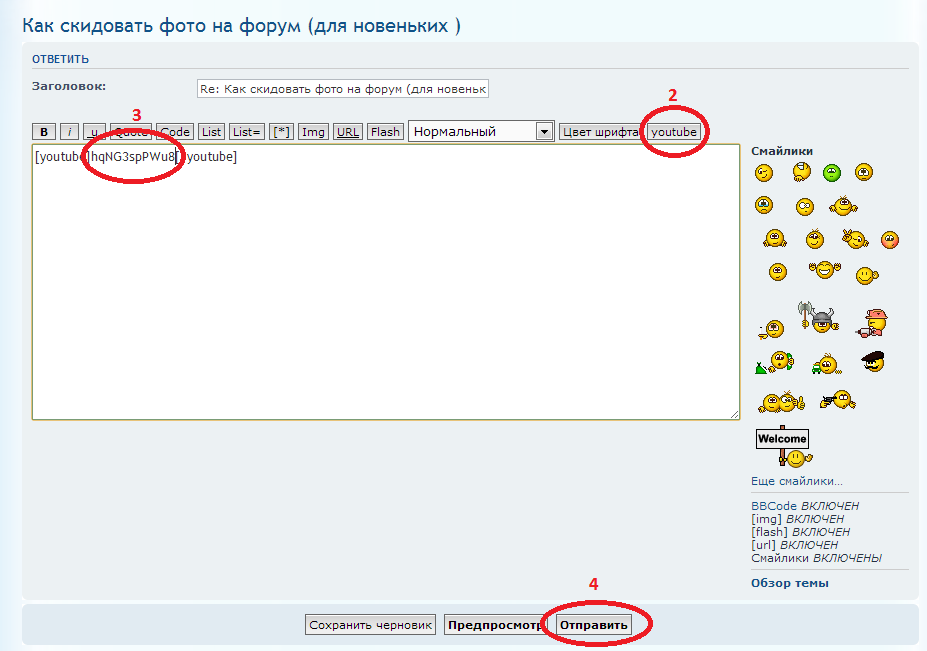Click the youtube BBCode button
The width and height of the screenshot is (927, 651).
(673, 132)
